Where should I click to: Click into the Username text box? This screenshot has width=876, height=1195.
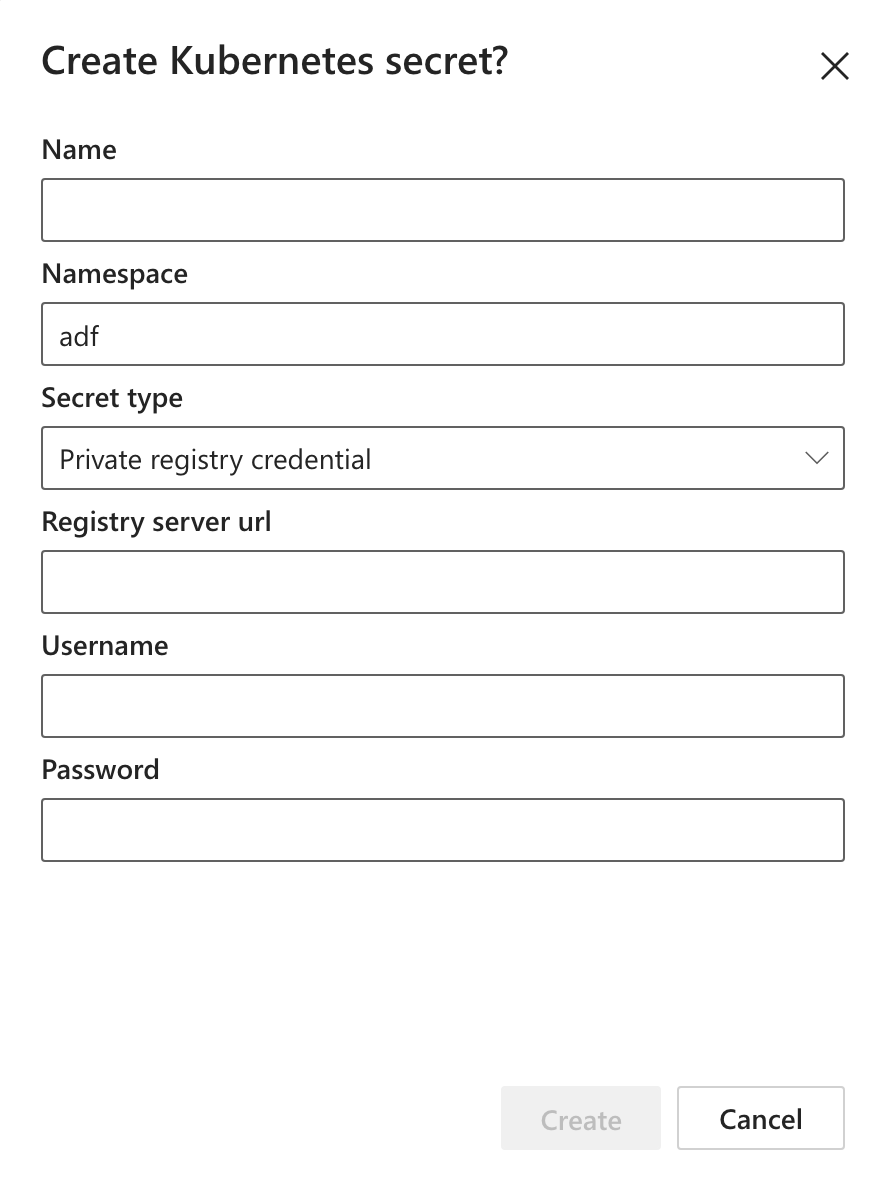pos(442,706)
